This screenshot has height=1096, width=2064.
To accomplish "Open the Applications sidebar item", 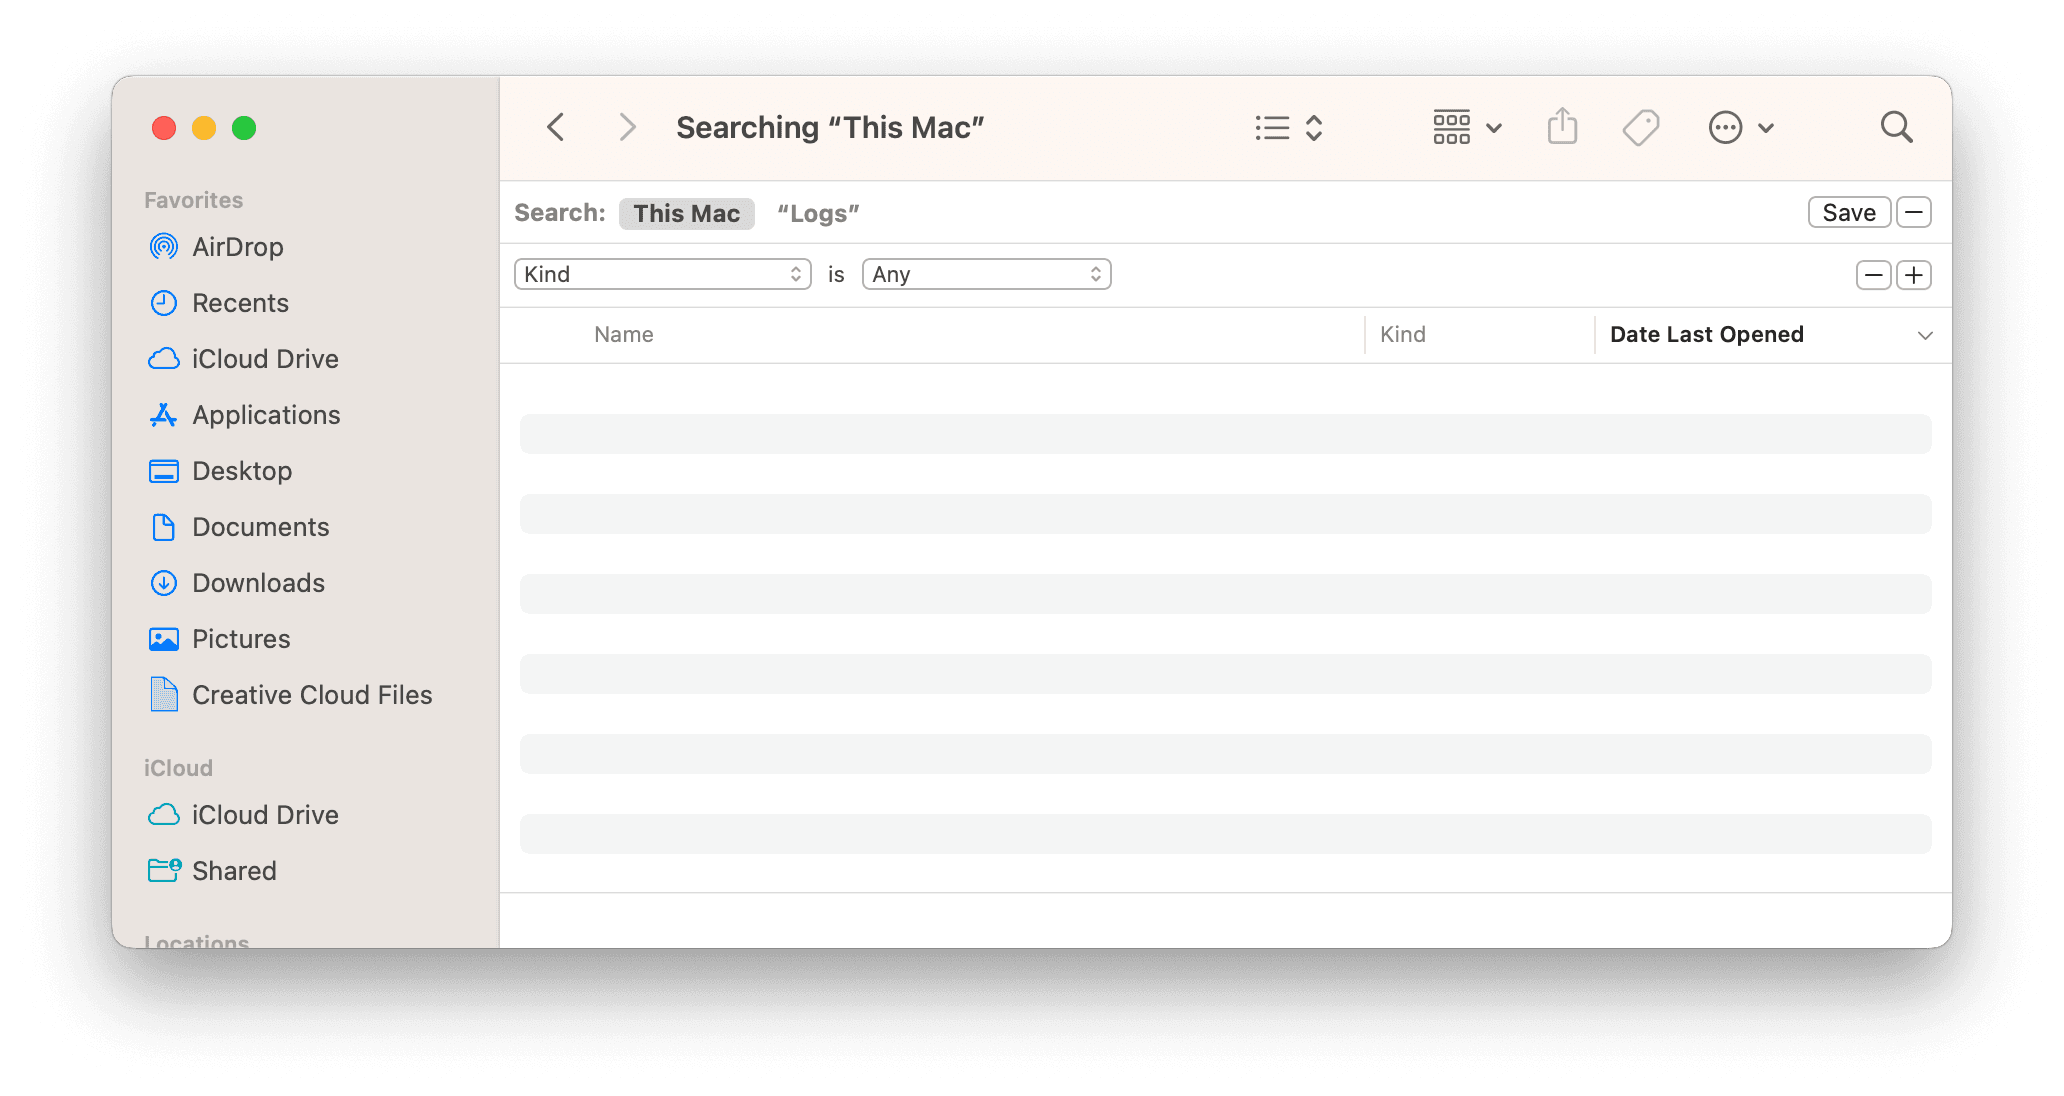I will tap(265, 414).
